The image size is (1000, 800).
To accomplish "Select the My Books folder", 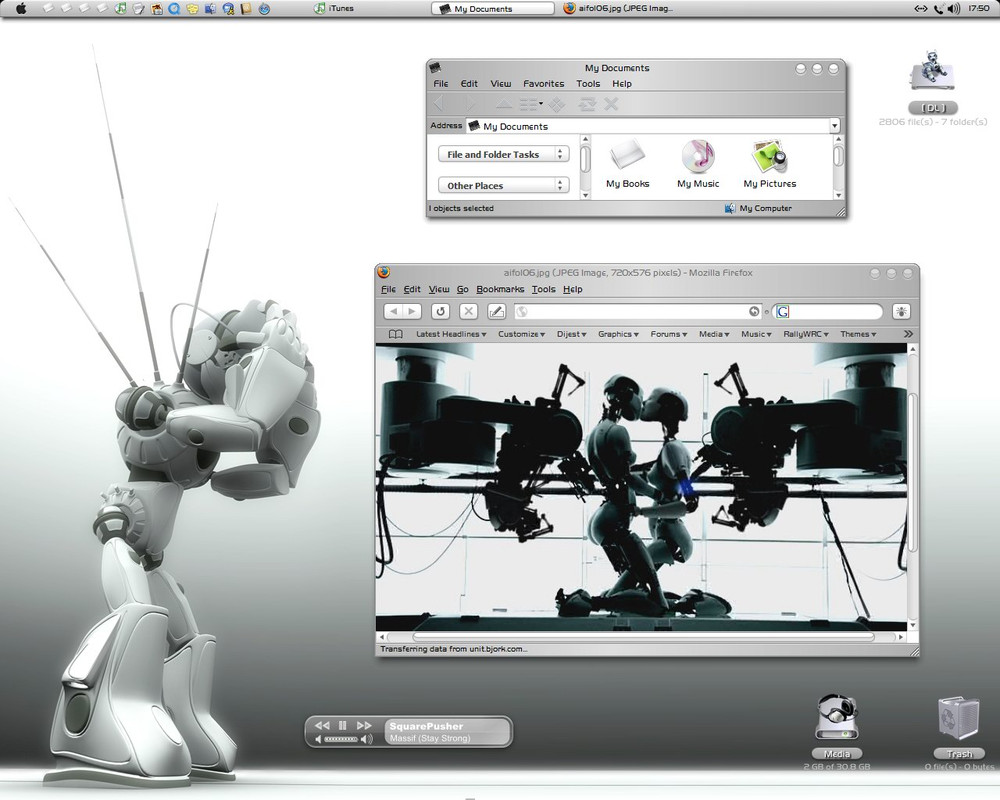I will click(x=628, y=164).
